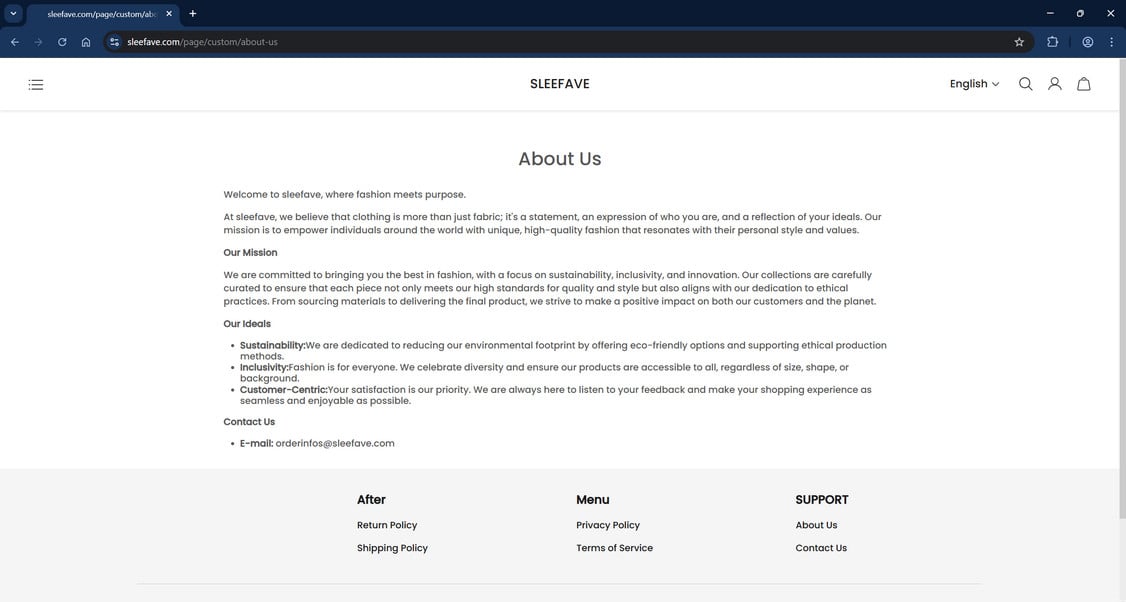Select the sleefave.com about-us tab
The height and width of the screenshot is (602, 1126).
[x=102, y=14]
